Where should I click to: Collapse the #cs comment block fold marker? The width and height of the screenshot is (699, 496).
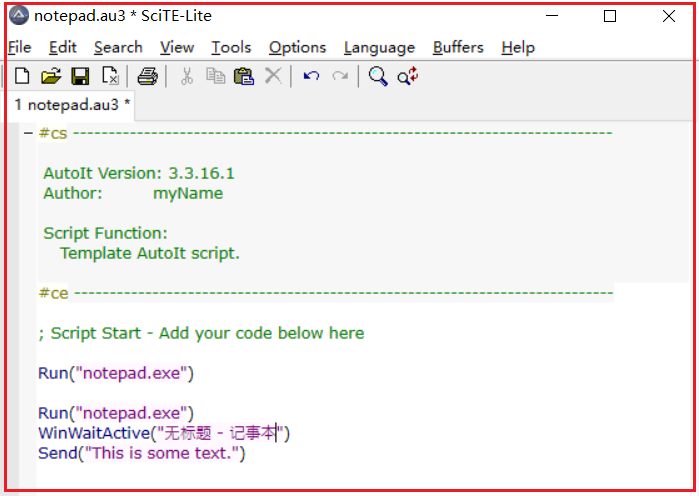point(29,133)
